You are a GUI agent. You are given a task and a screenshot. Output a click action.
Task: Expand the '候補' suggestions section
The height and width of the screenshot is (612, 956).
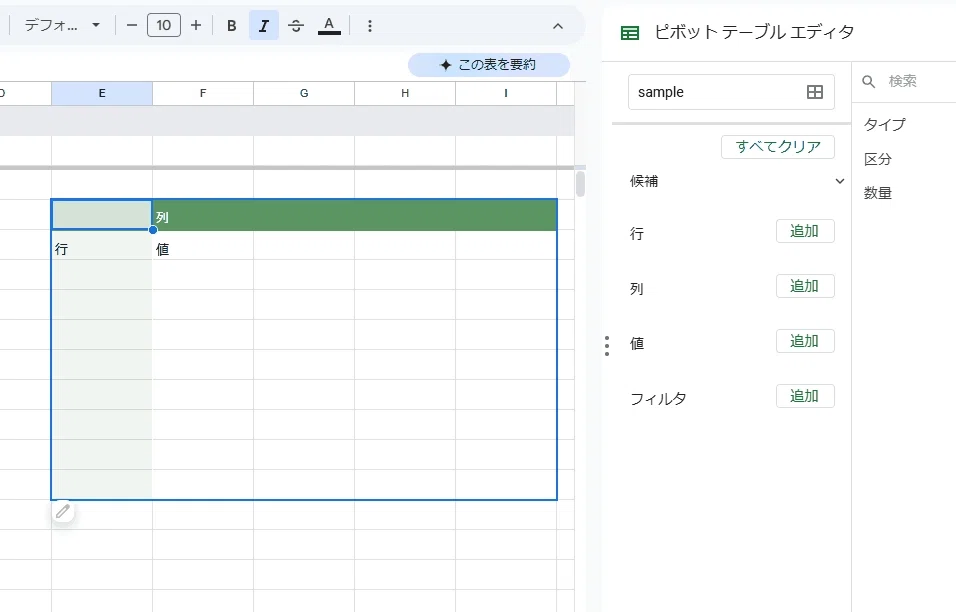tap(840, 181)
